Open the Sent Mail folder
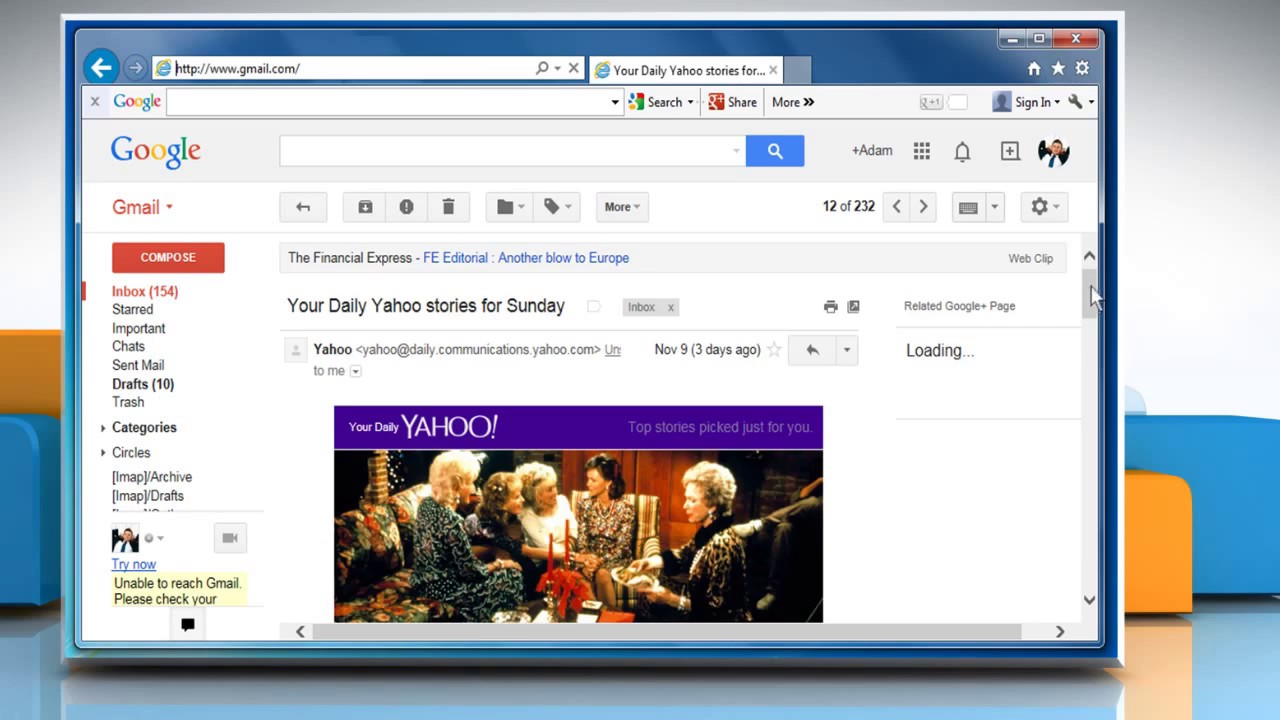The height and width of the screenshot is (720, 1280). [138, 365]
